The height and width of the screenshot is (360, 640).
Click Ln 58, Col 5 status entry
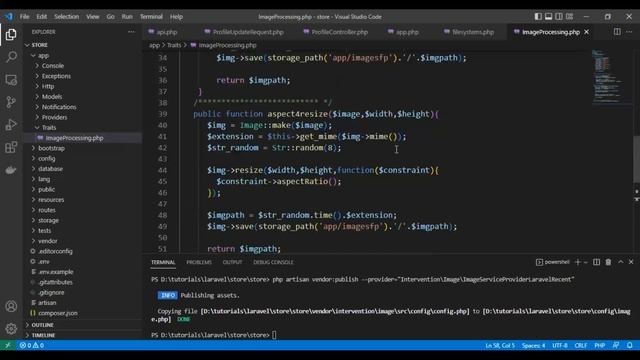point(500,345)
